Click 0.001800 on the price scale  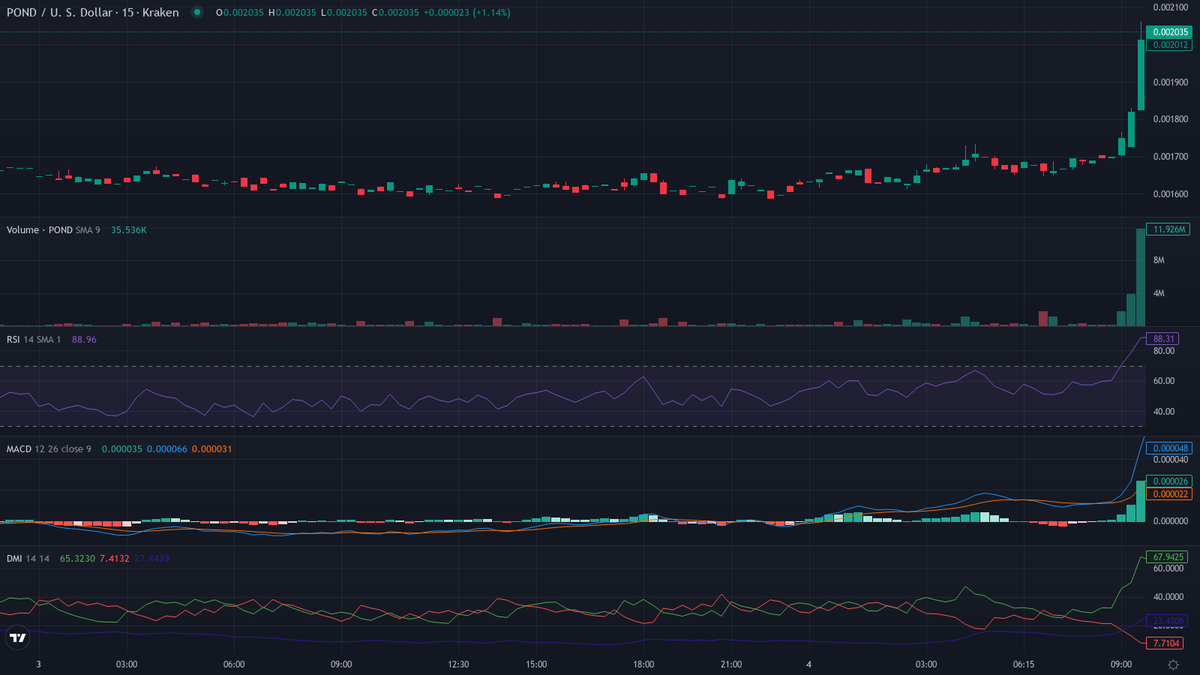click(1171, 119)
